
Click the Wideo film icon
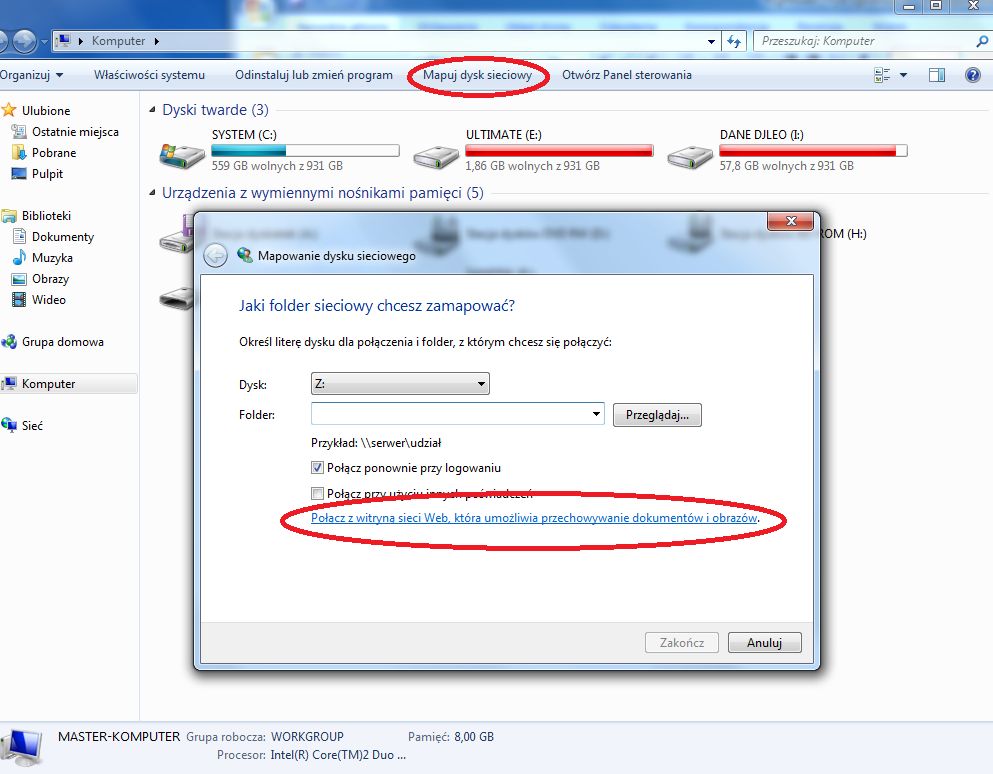(20, 300)
